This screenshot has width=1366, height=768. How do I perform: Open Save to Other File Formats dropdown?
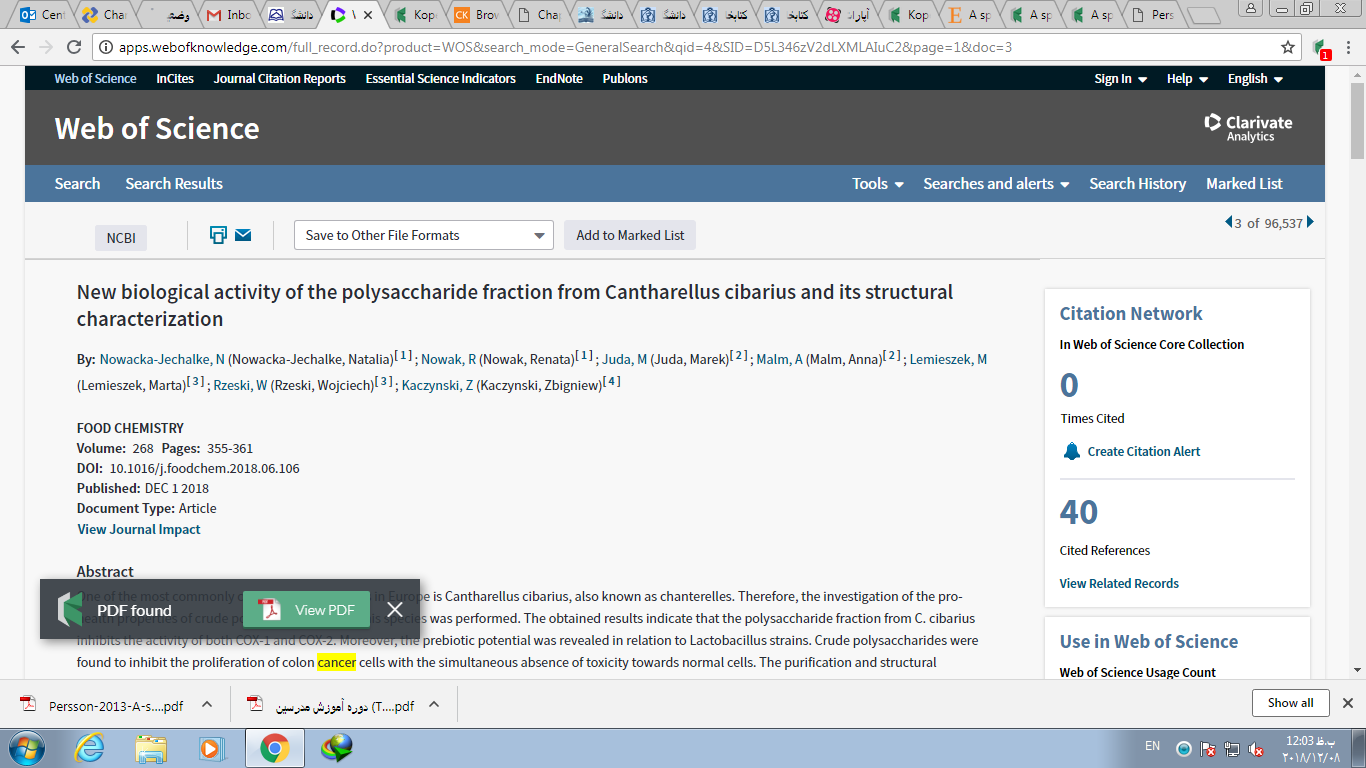(424, 235)
